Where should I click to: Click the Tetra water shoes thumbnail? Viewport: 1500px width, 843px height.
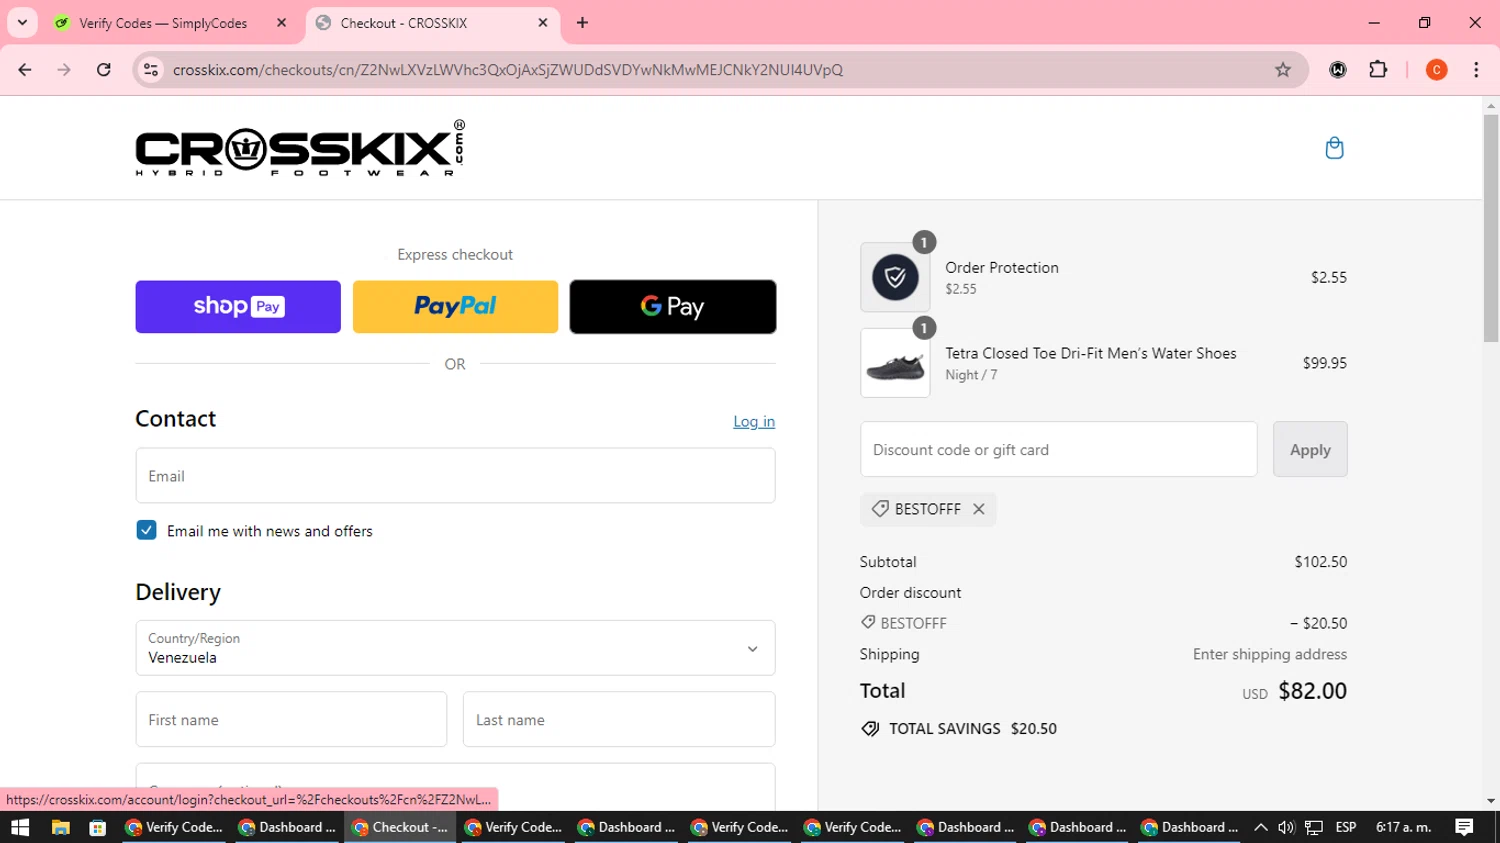pyautogui.click(x=895, y=363)
